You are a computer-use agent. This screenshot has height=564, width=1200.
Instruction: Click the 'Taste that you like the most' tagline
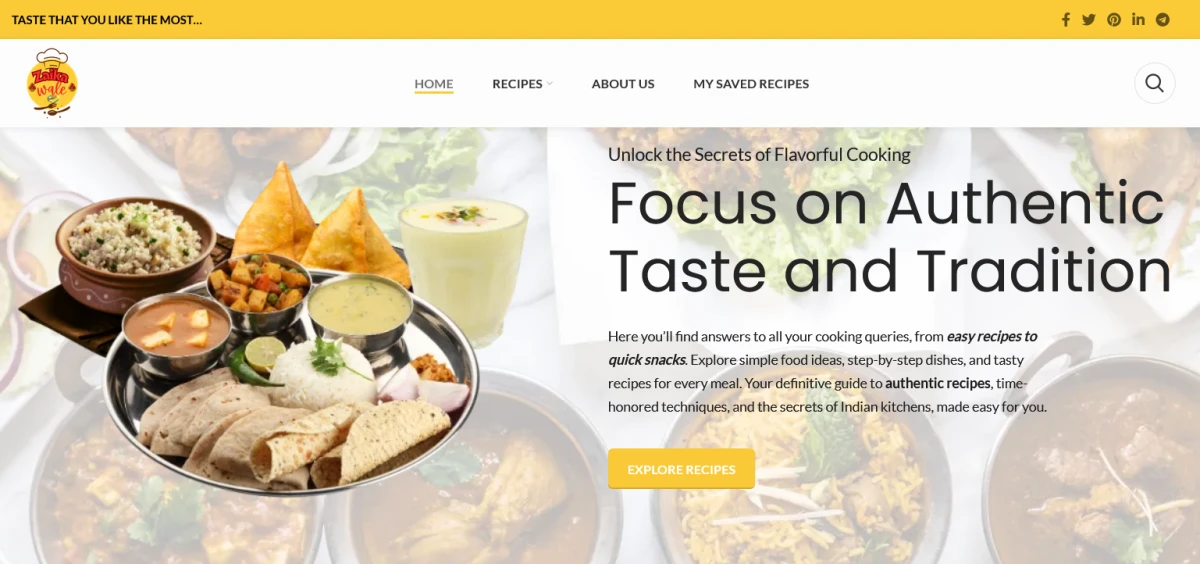click(x=107, y=20)
